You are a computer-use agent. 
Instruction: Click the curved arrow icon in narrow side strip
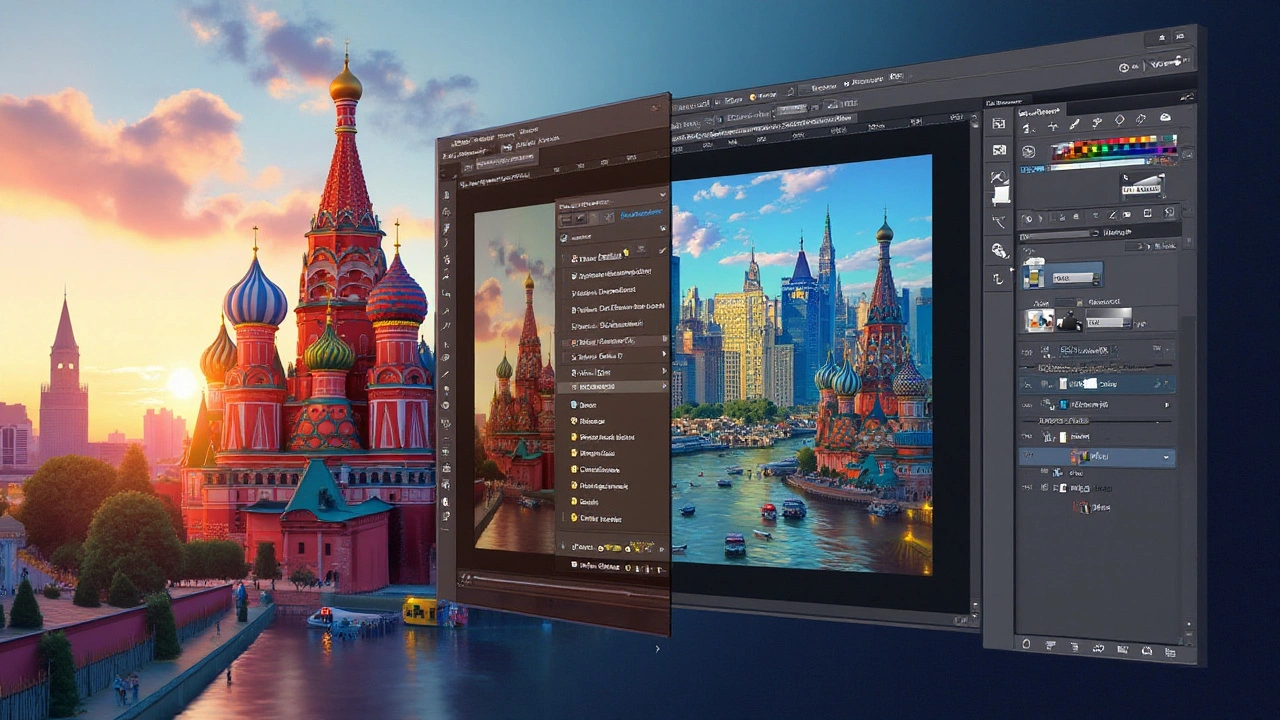click(998, 278)
